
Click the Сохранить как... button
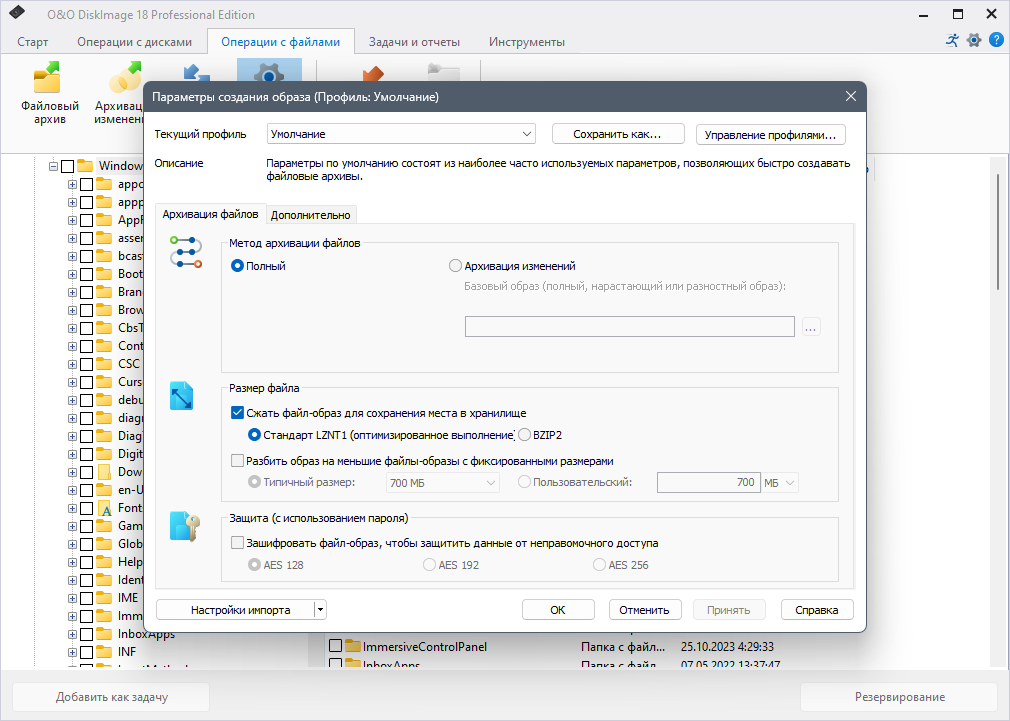[617, 134]
